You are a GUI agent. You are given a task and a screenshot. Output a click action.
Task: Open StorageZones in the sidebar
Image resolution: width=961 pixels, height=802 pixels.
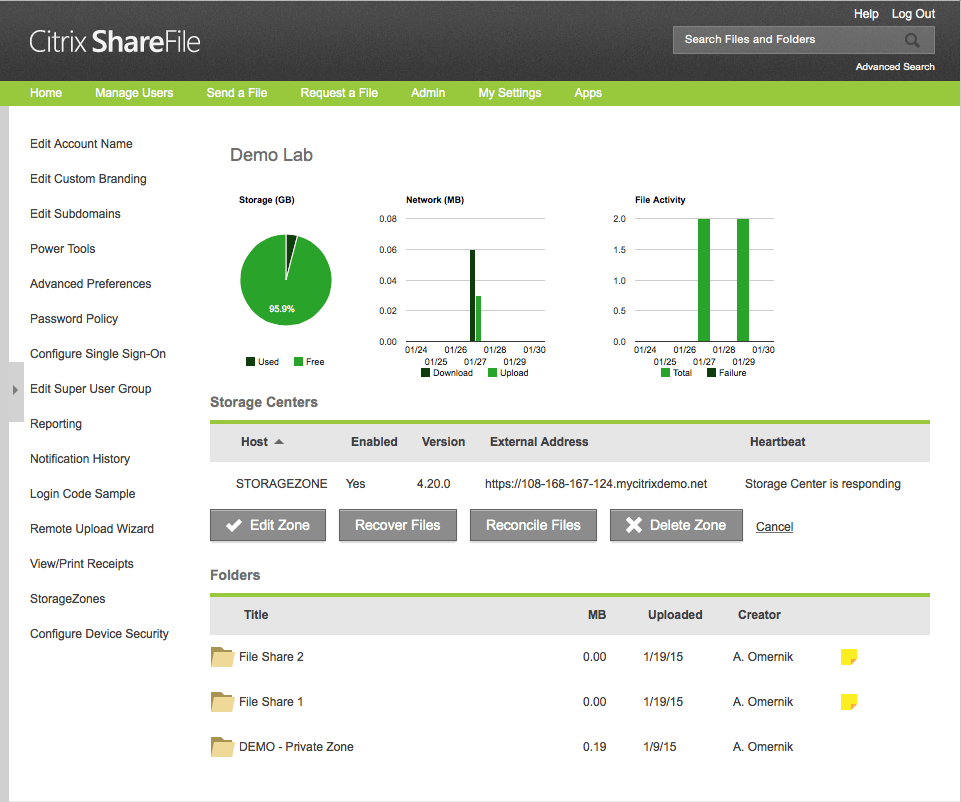(x=67, y=599)
